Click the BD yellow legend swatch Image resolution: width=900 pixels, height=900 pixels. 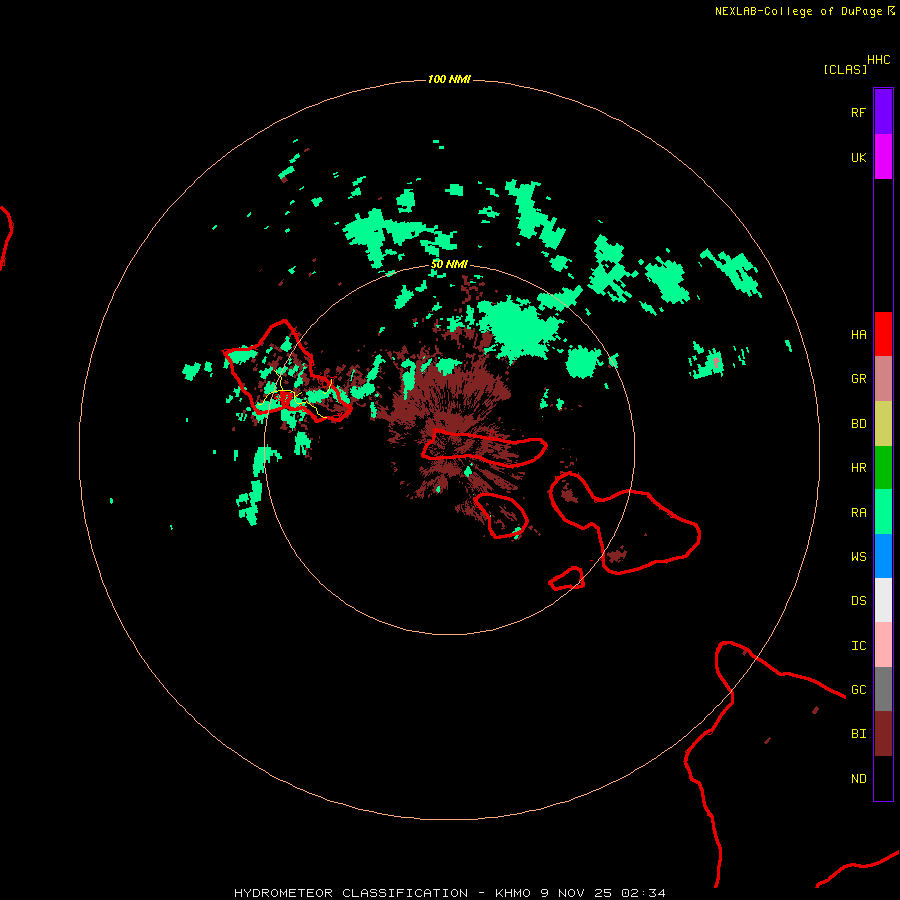point(883,424)
